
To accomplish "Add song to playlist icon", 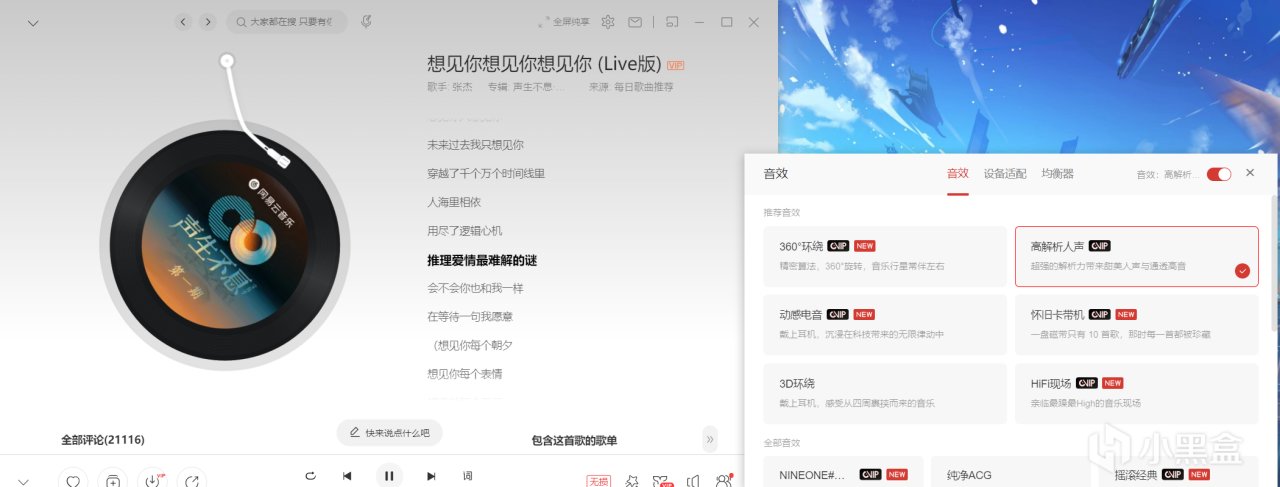I will (x=114, y=481).
